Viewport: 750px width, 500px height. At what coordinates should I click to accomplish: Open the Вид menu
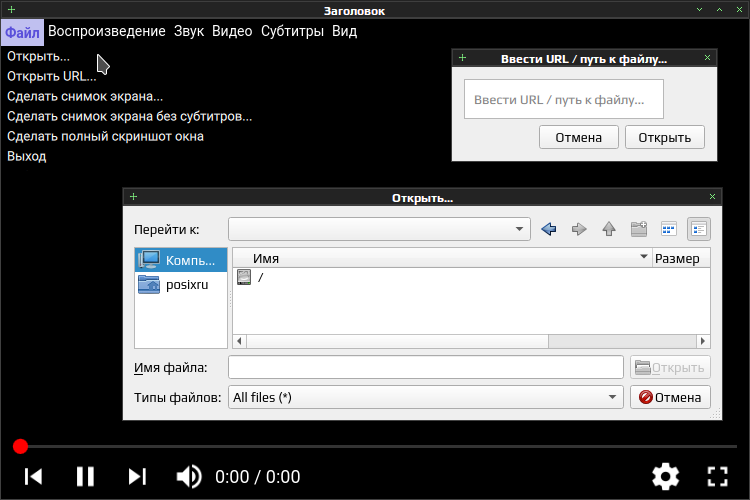(x=344, y=31)
